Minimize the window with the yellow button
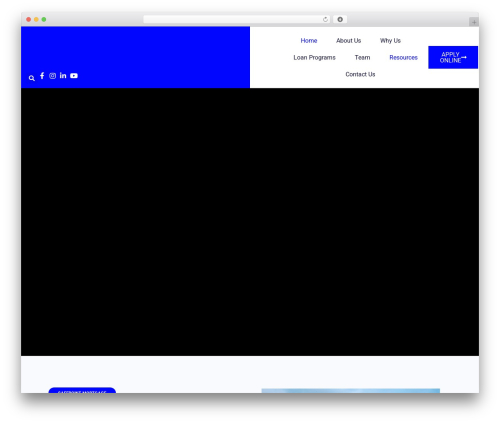 point(36,19)
